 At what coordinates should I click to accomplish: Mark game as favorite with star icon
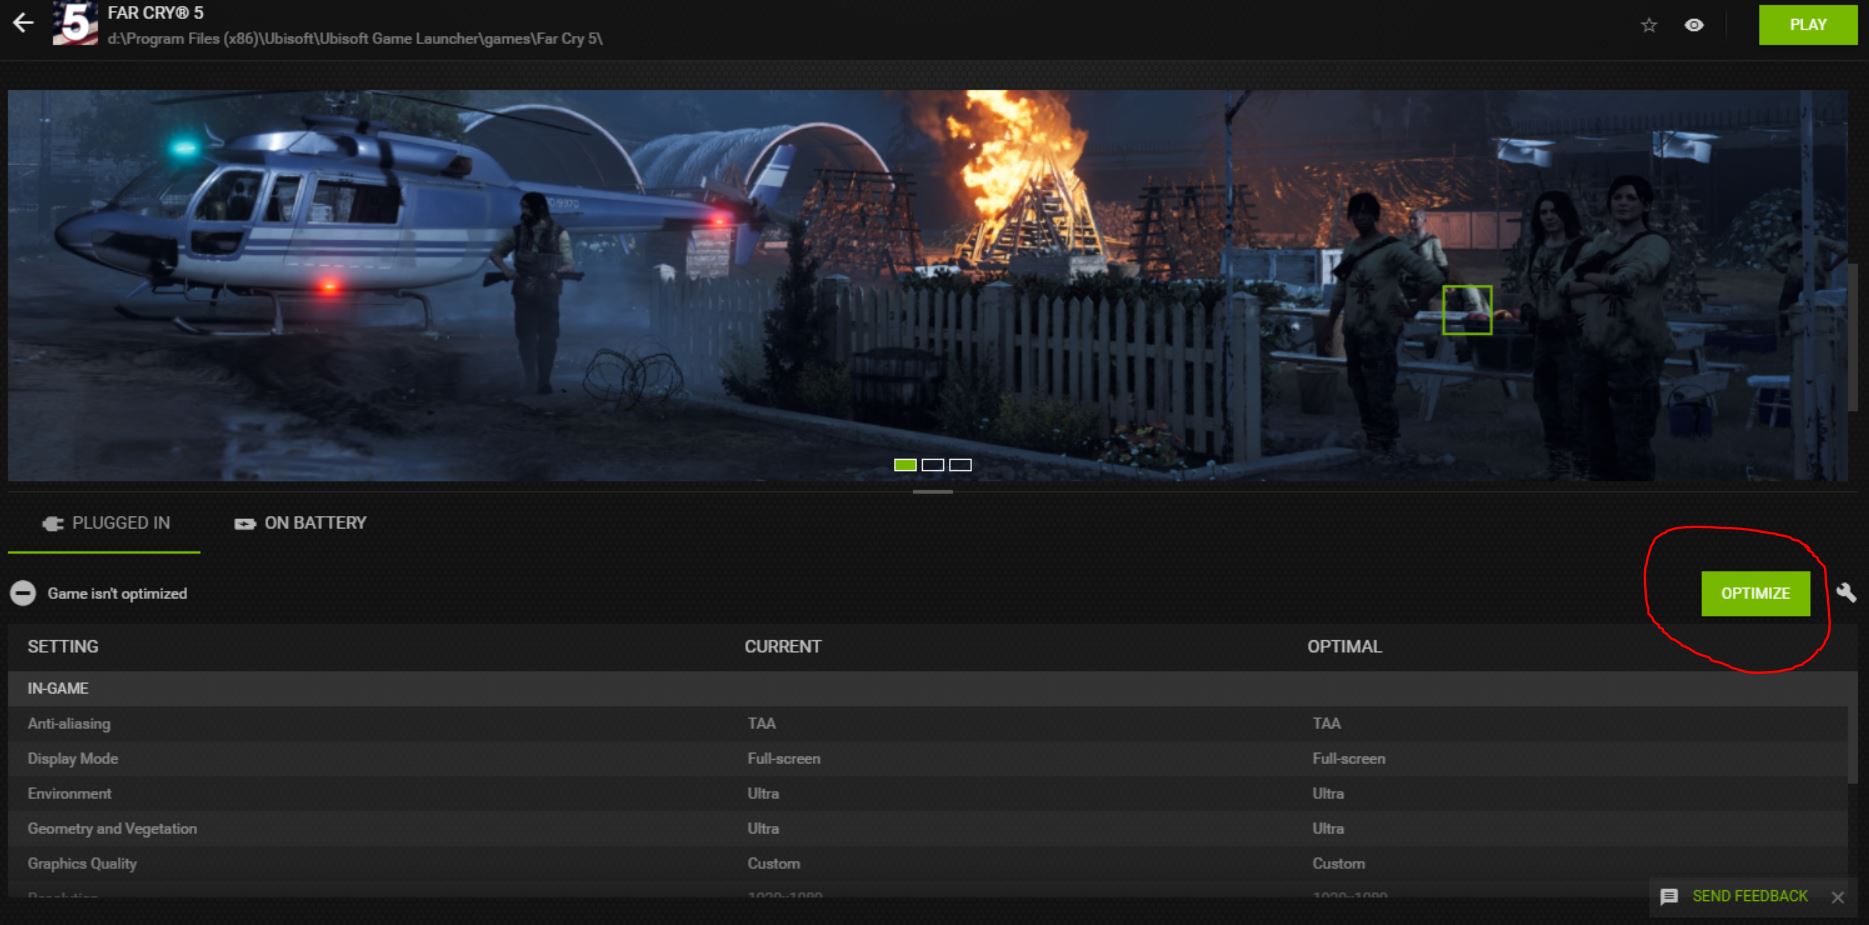point(1649,25)
